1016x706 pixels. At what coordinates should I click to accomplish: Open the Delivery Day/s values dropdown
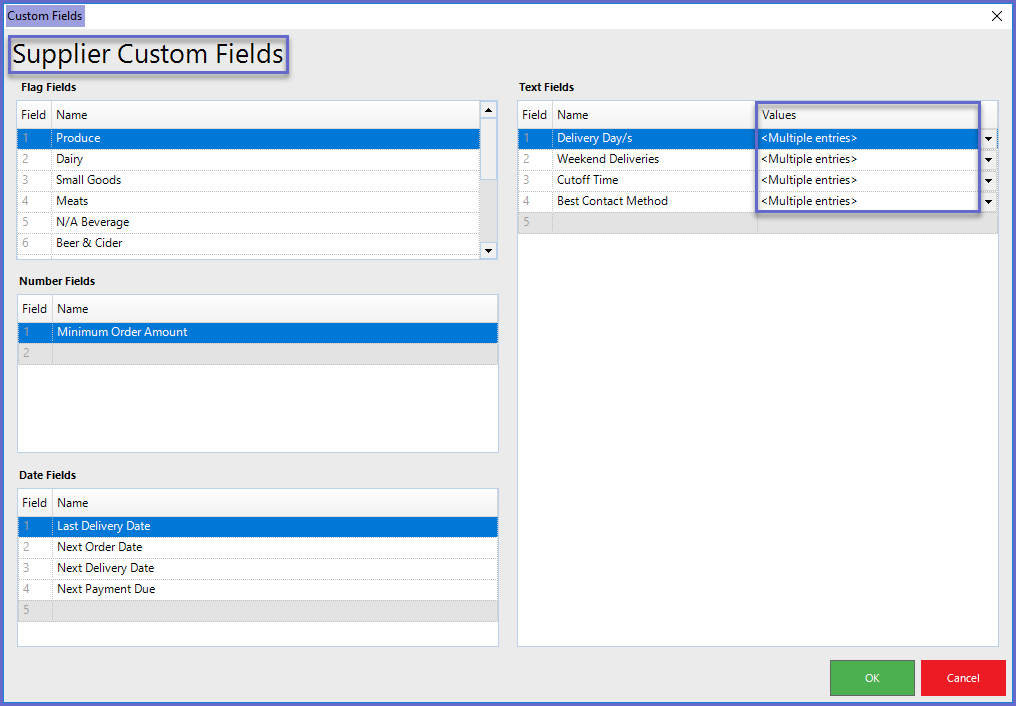(x=988, y=139)
